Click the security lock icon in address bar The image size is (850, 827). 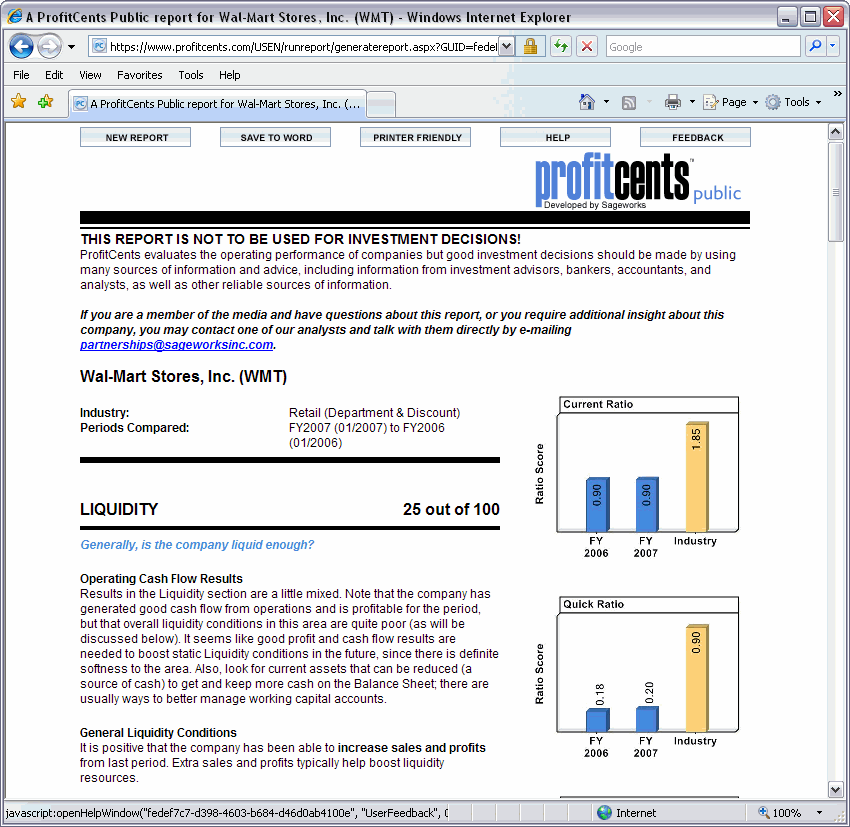[531, 46]
